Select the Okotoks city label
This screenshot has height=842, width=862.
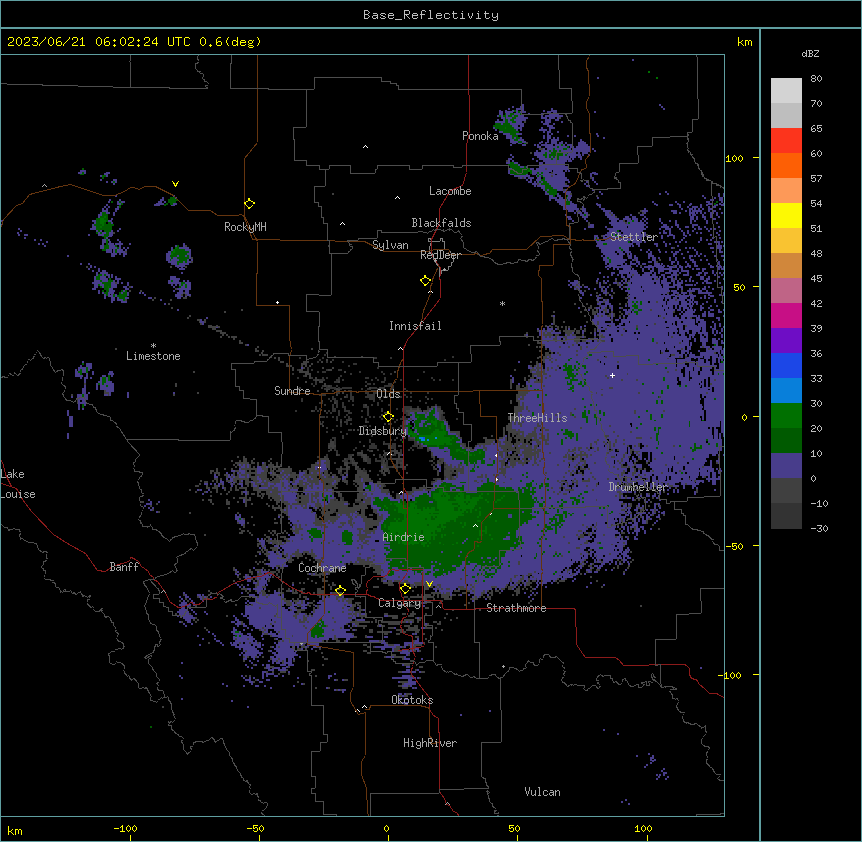click(412, 700)
